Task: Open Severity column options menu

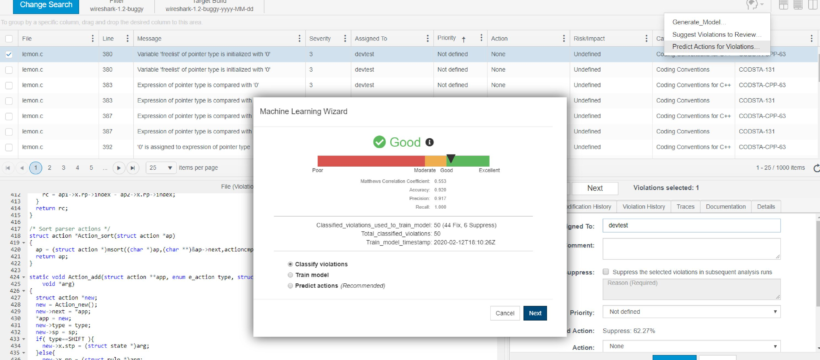Action: [345, 38]
